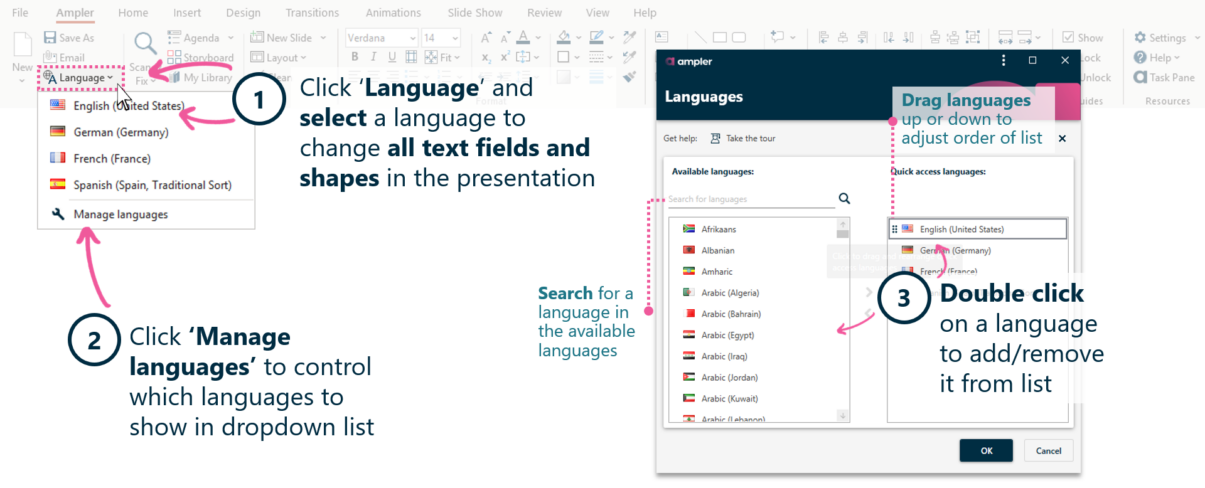The image size is (1205, 488).
Task: Click Take the tour link
Action: point(742,138)
